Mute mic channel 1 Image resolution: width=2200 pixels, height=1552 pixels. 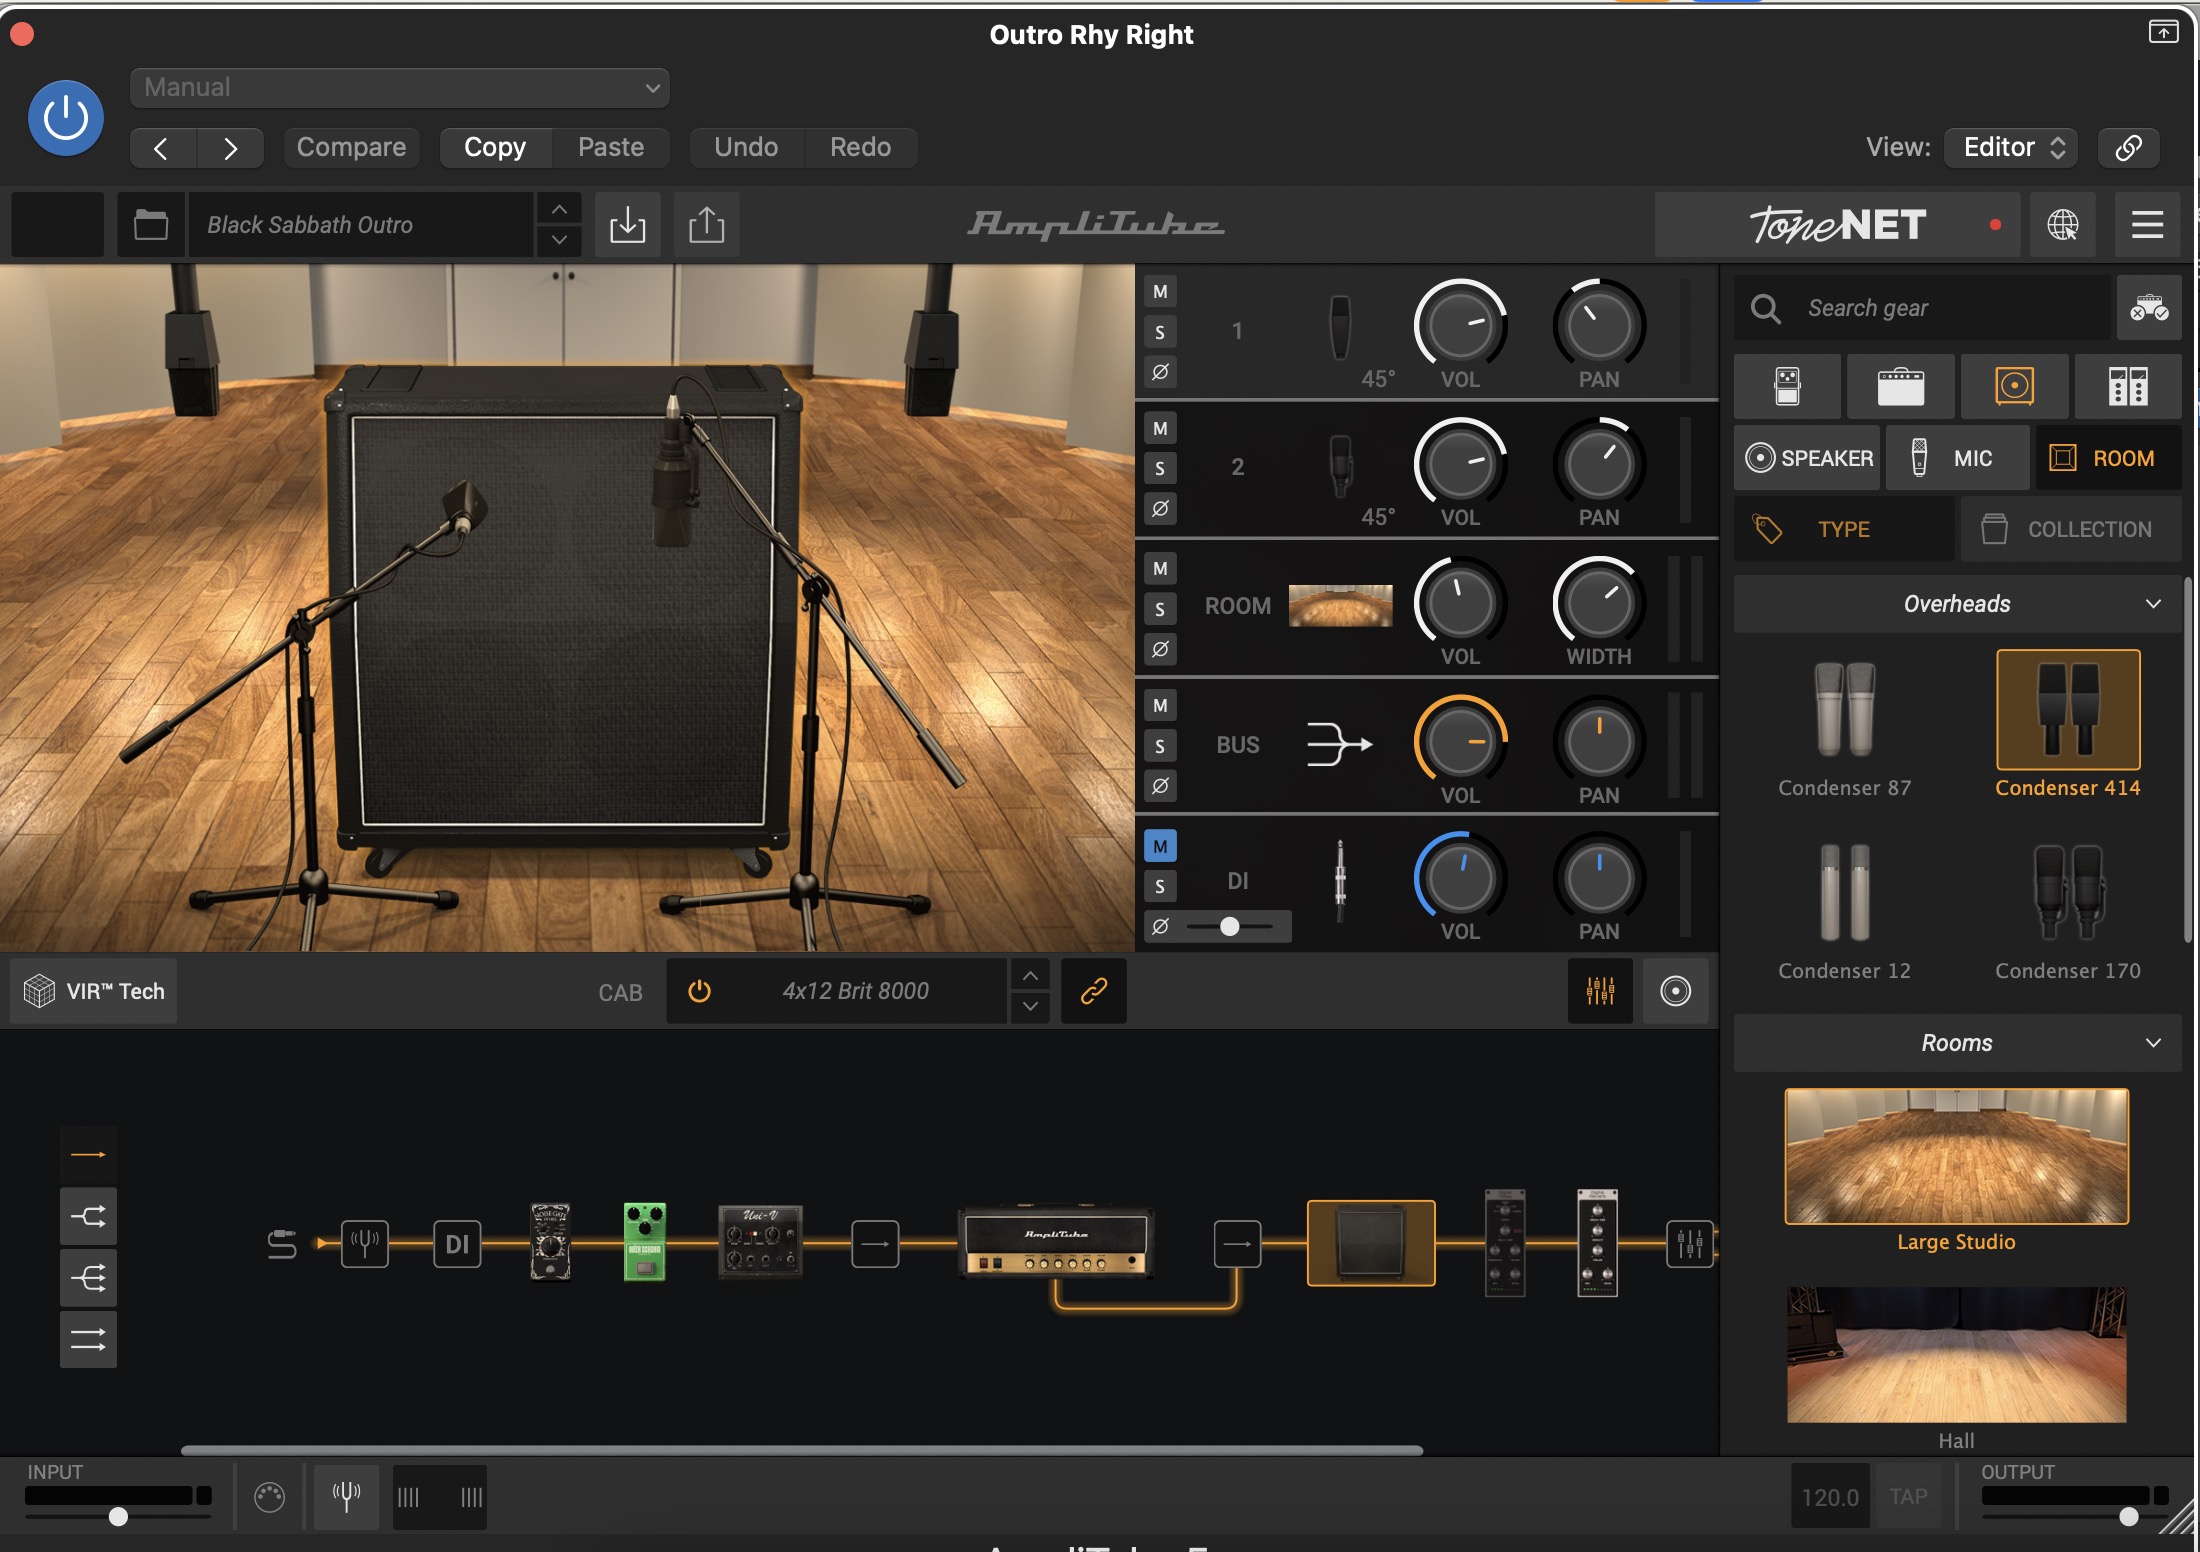pyautogui.click(x=1160, y=292)
